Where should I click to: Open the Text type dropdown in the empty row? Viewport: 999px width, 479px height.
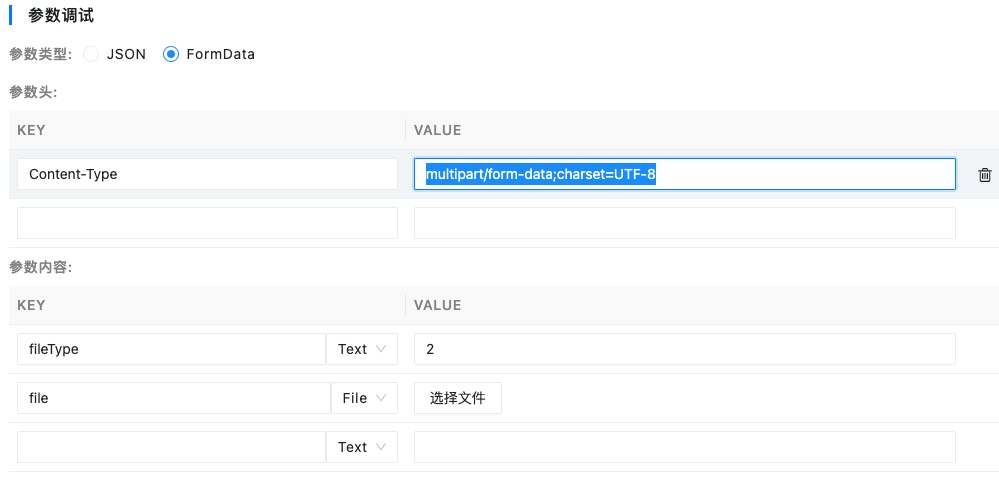tap(362, 447)
